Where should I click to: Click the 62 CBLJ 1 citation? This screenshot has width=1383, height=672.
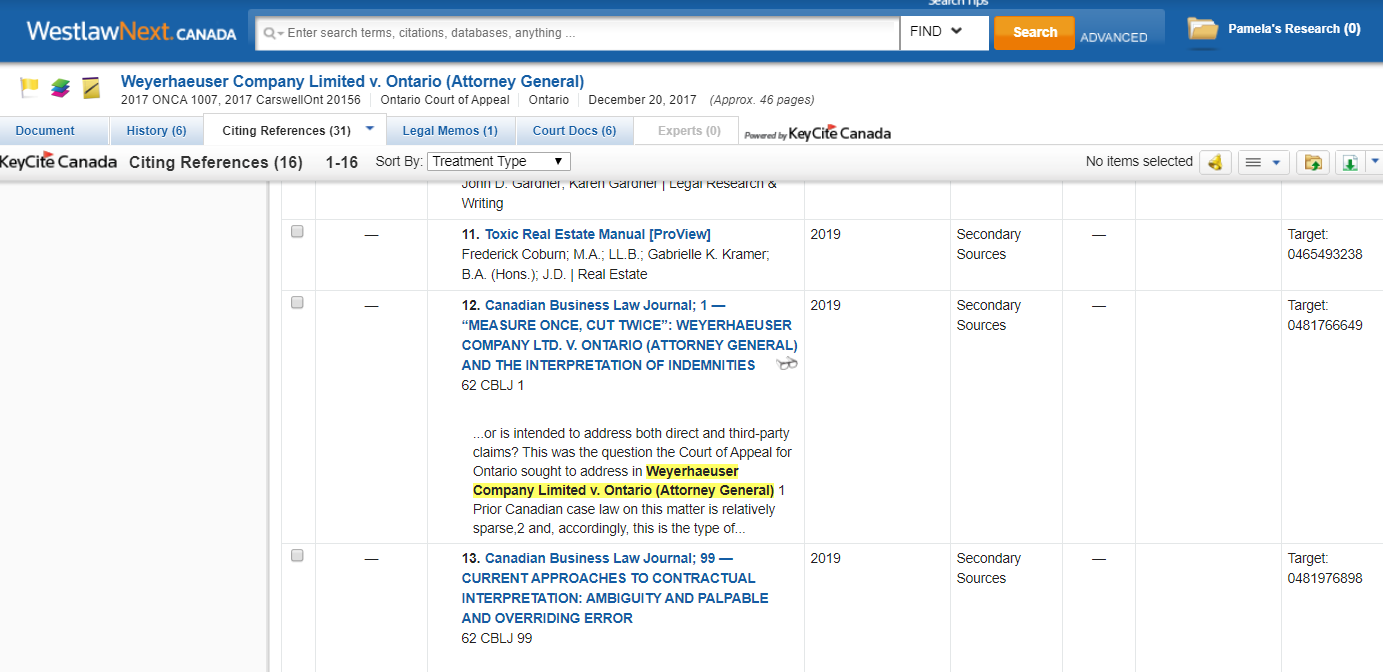click(493, 385)
